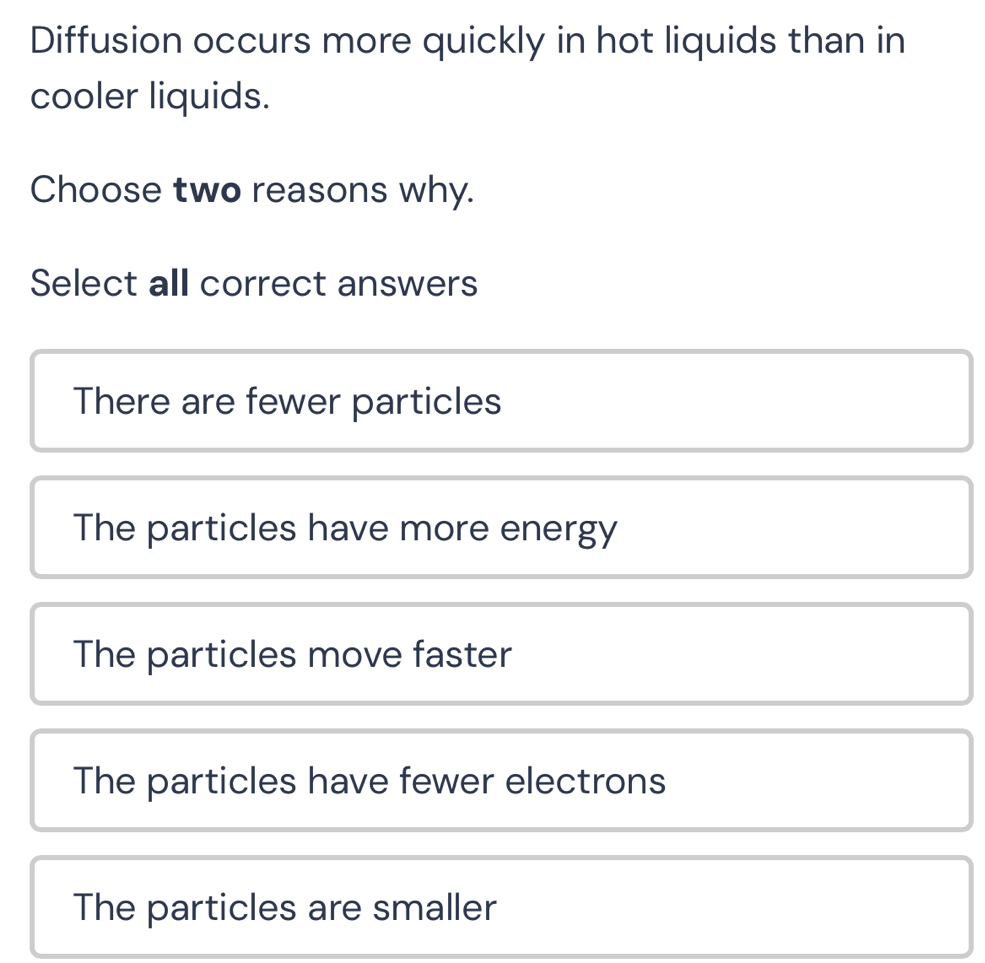Screen dimensions: 985x963
Task: Click the word 'faster' in the third option
Action: tap(462, 654)
